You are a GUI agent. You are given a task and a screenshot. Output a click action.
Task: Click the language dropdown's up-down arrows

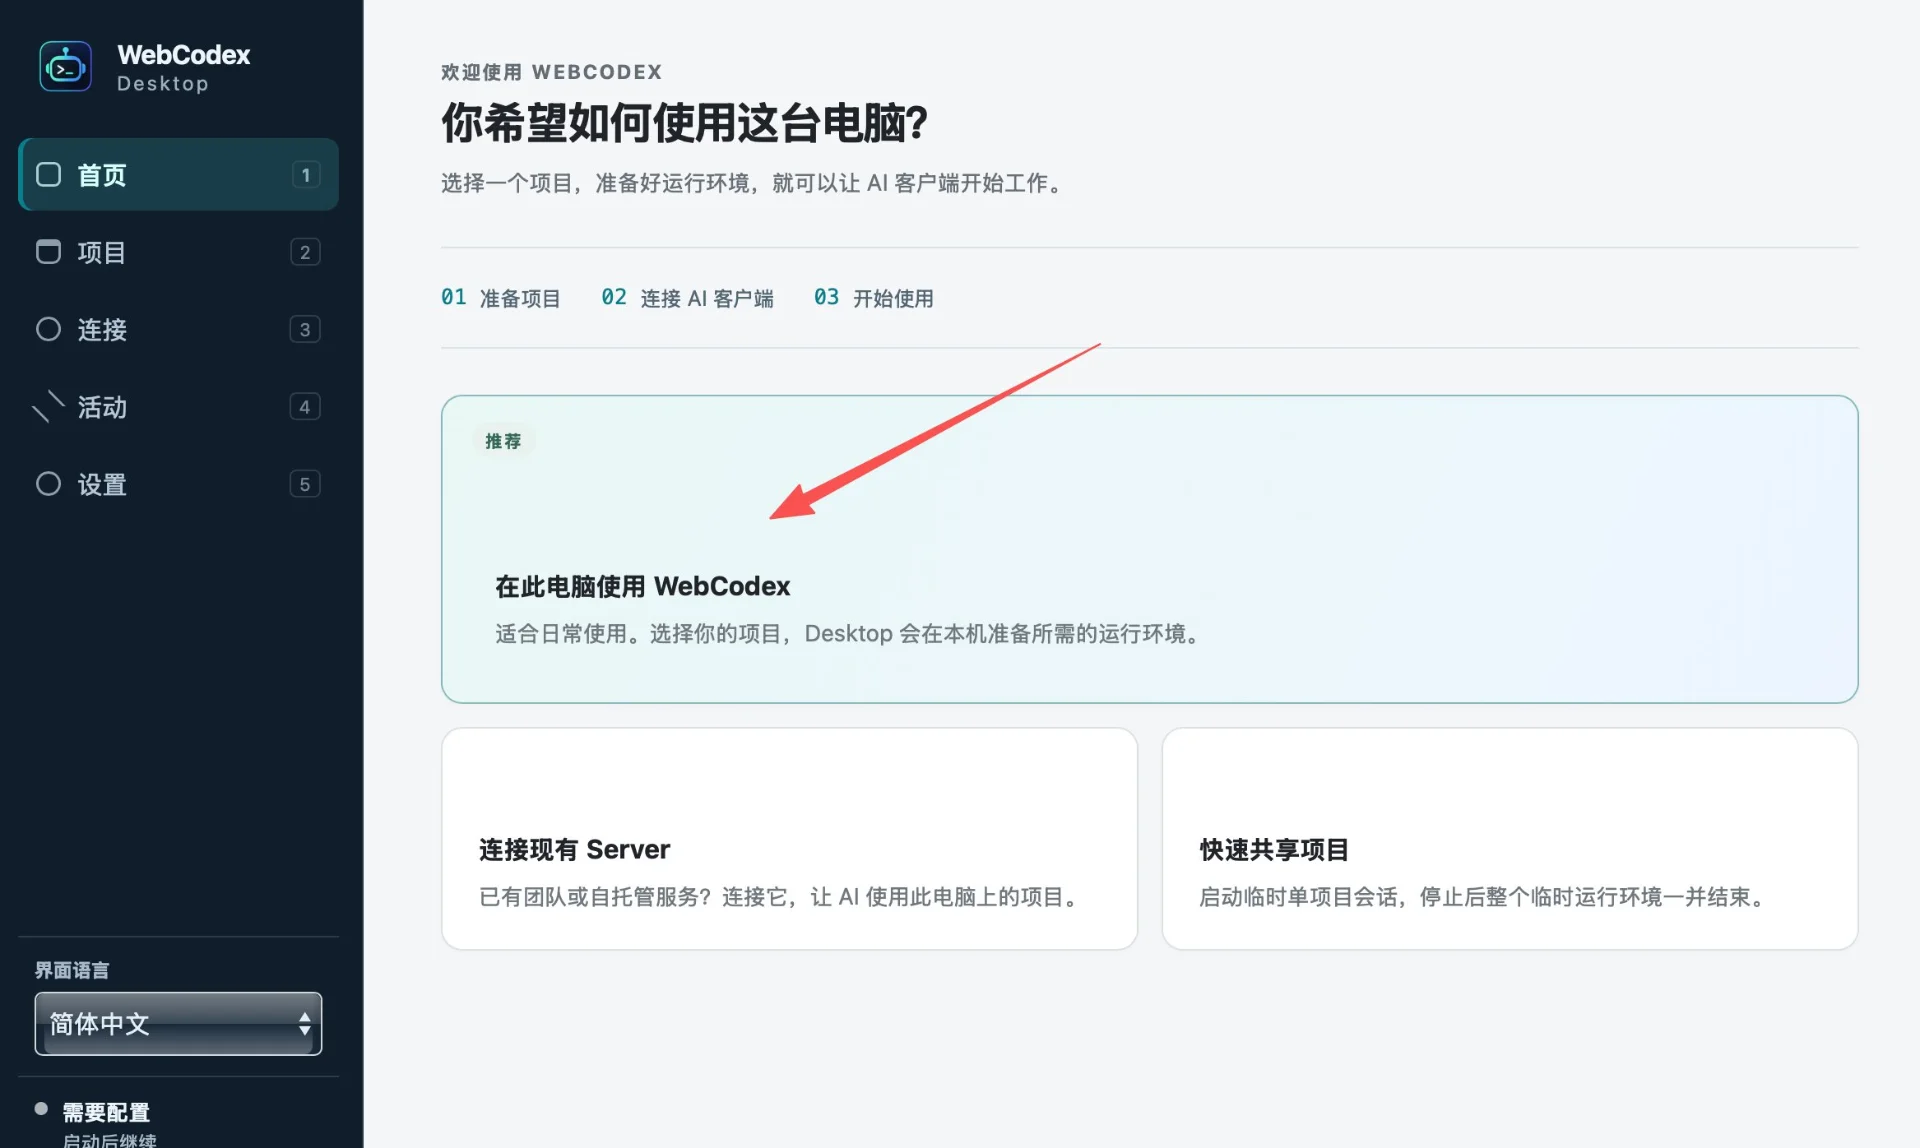(304, 1023)
